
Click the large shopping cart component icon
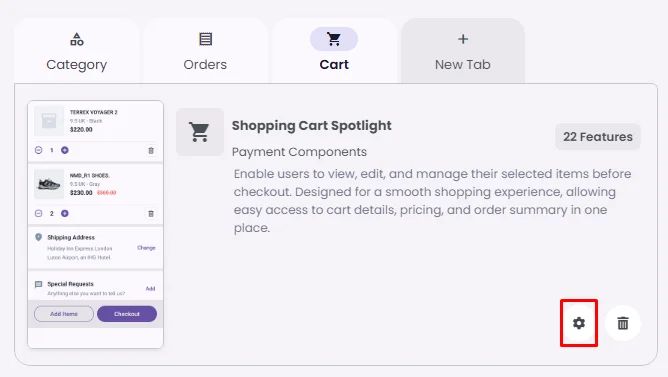tap(200, 132)
